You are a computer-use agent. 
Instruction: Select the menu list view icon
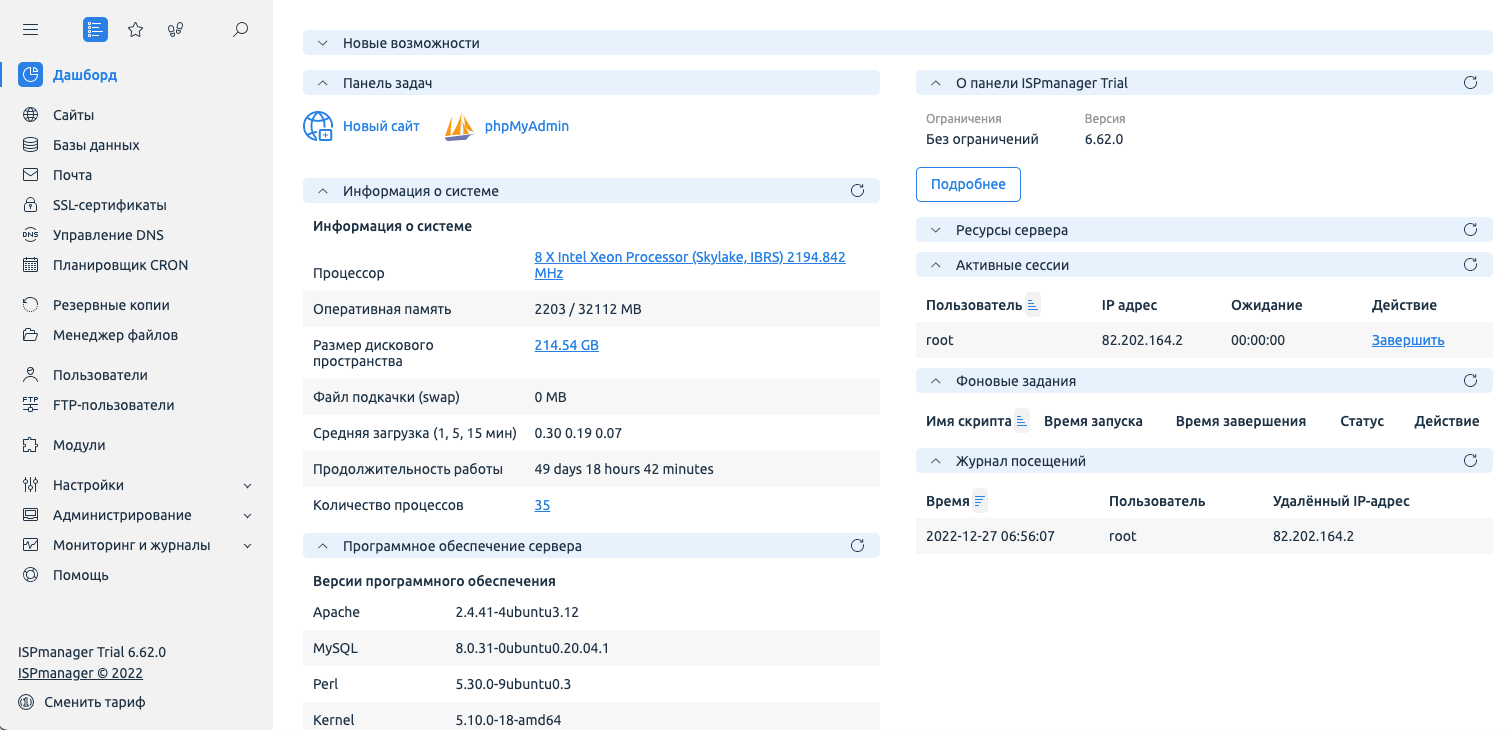pyautogui.click(x=95, y=30)
